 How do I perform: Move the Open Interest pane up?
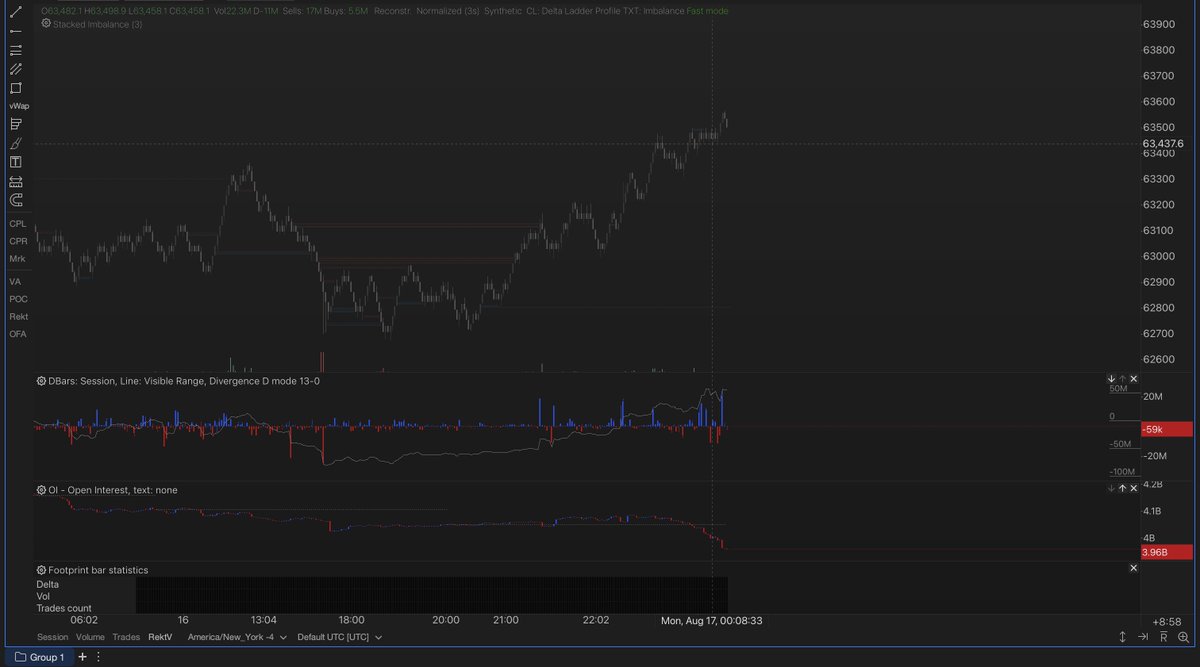point(1122,488)
